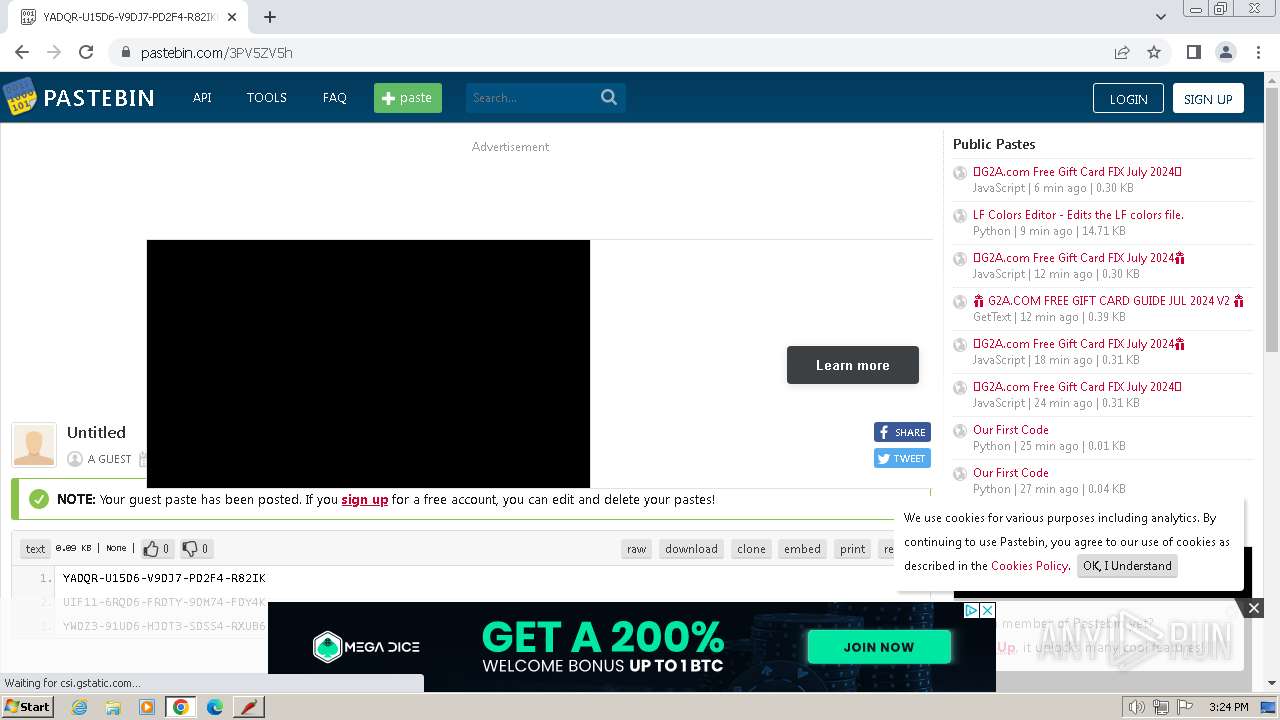
Task: Click the AdChoices triangle icon on banner
Action: (x=971, y=610)
